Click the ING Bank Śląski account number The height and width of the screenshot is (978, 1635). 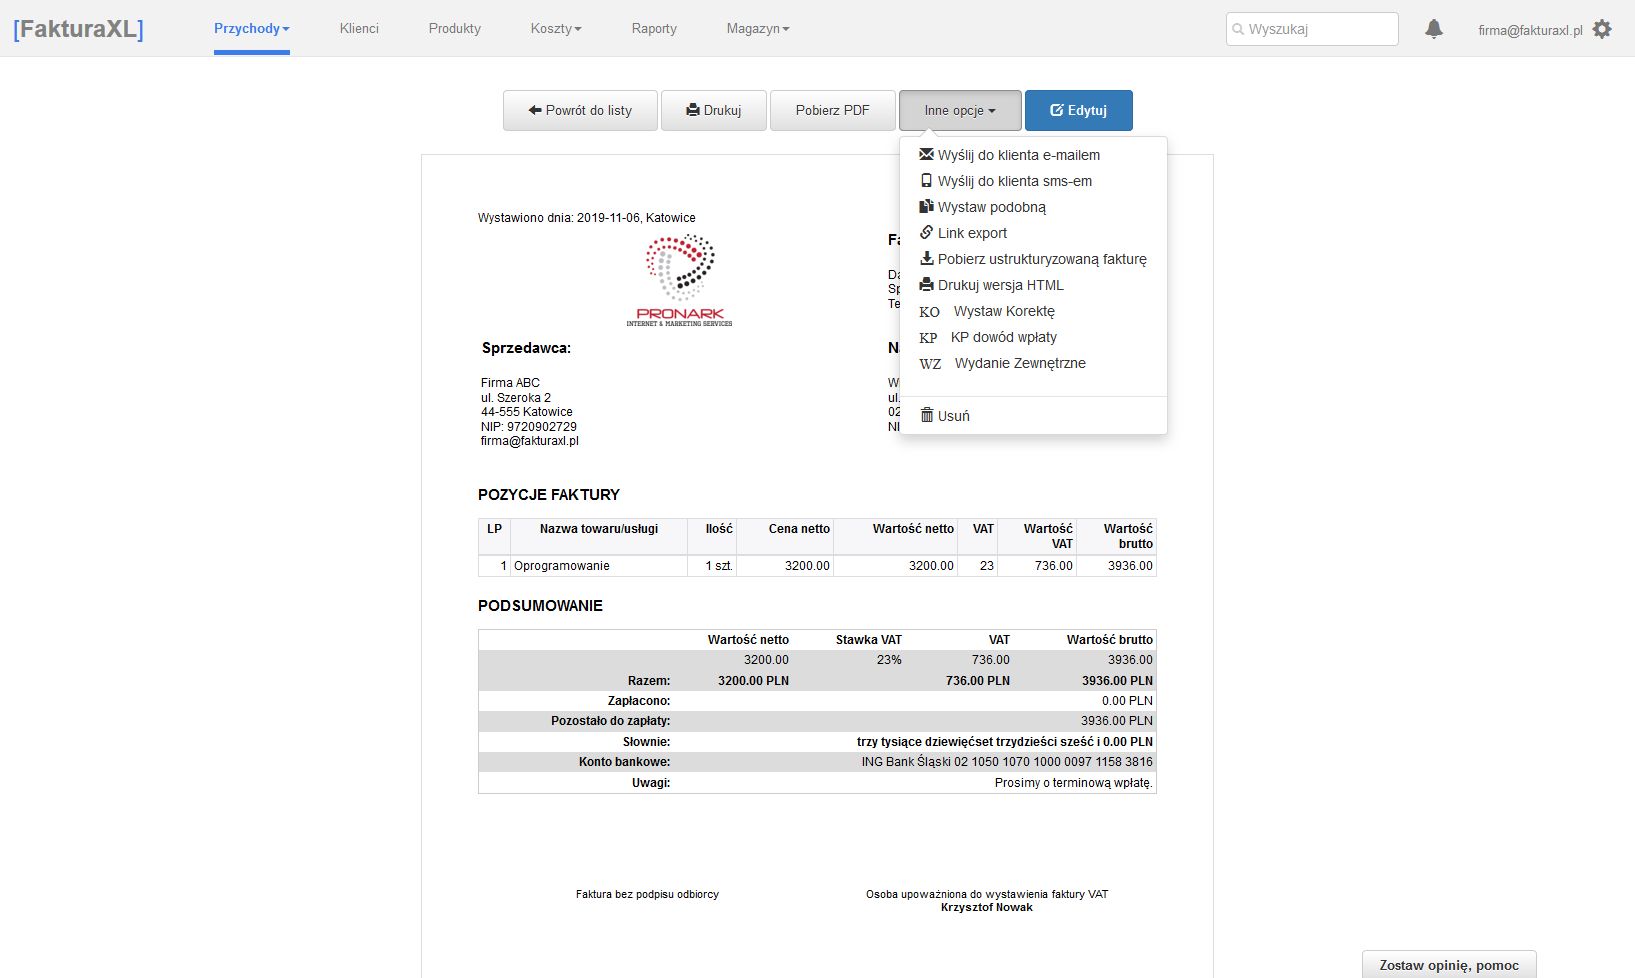click(1007, 762)
